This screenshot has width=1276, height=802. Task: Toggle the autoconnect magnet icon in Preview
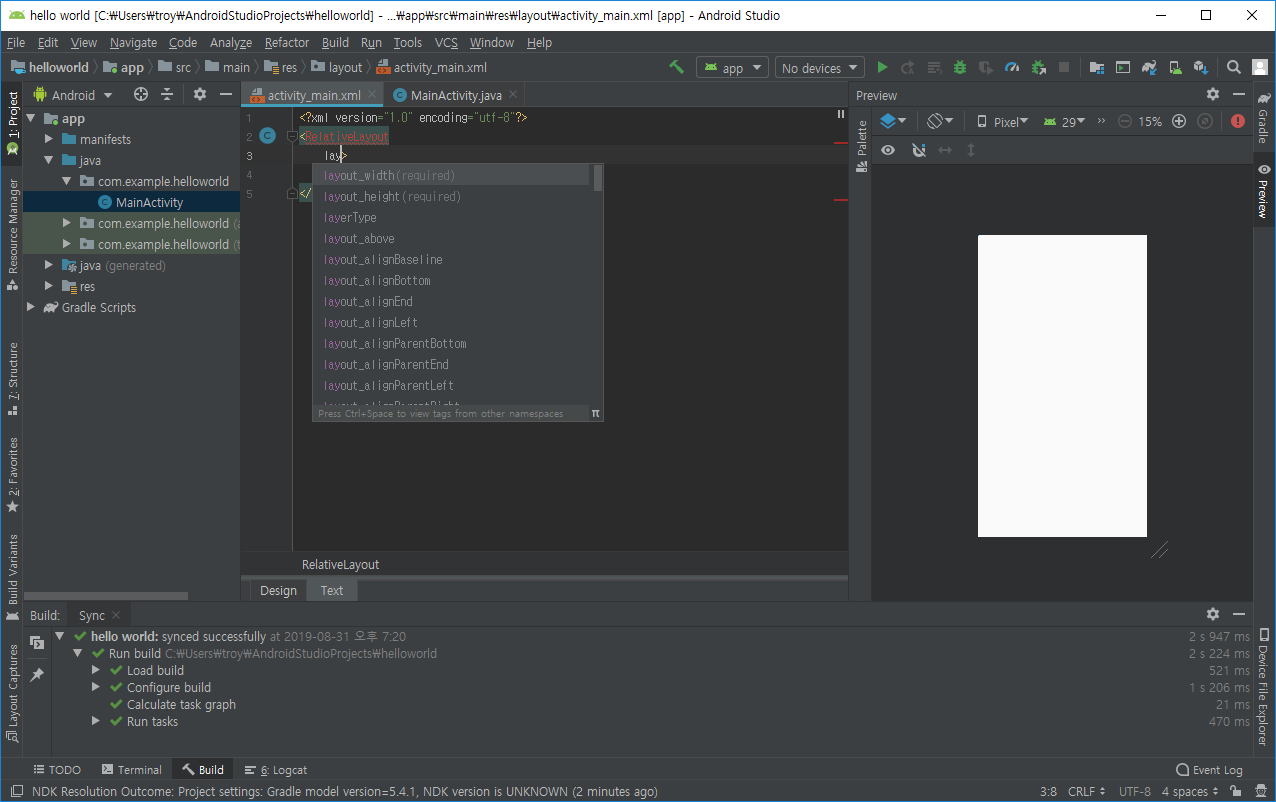pyautogui.click(x=919, y=150)
